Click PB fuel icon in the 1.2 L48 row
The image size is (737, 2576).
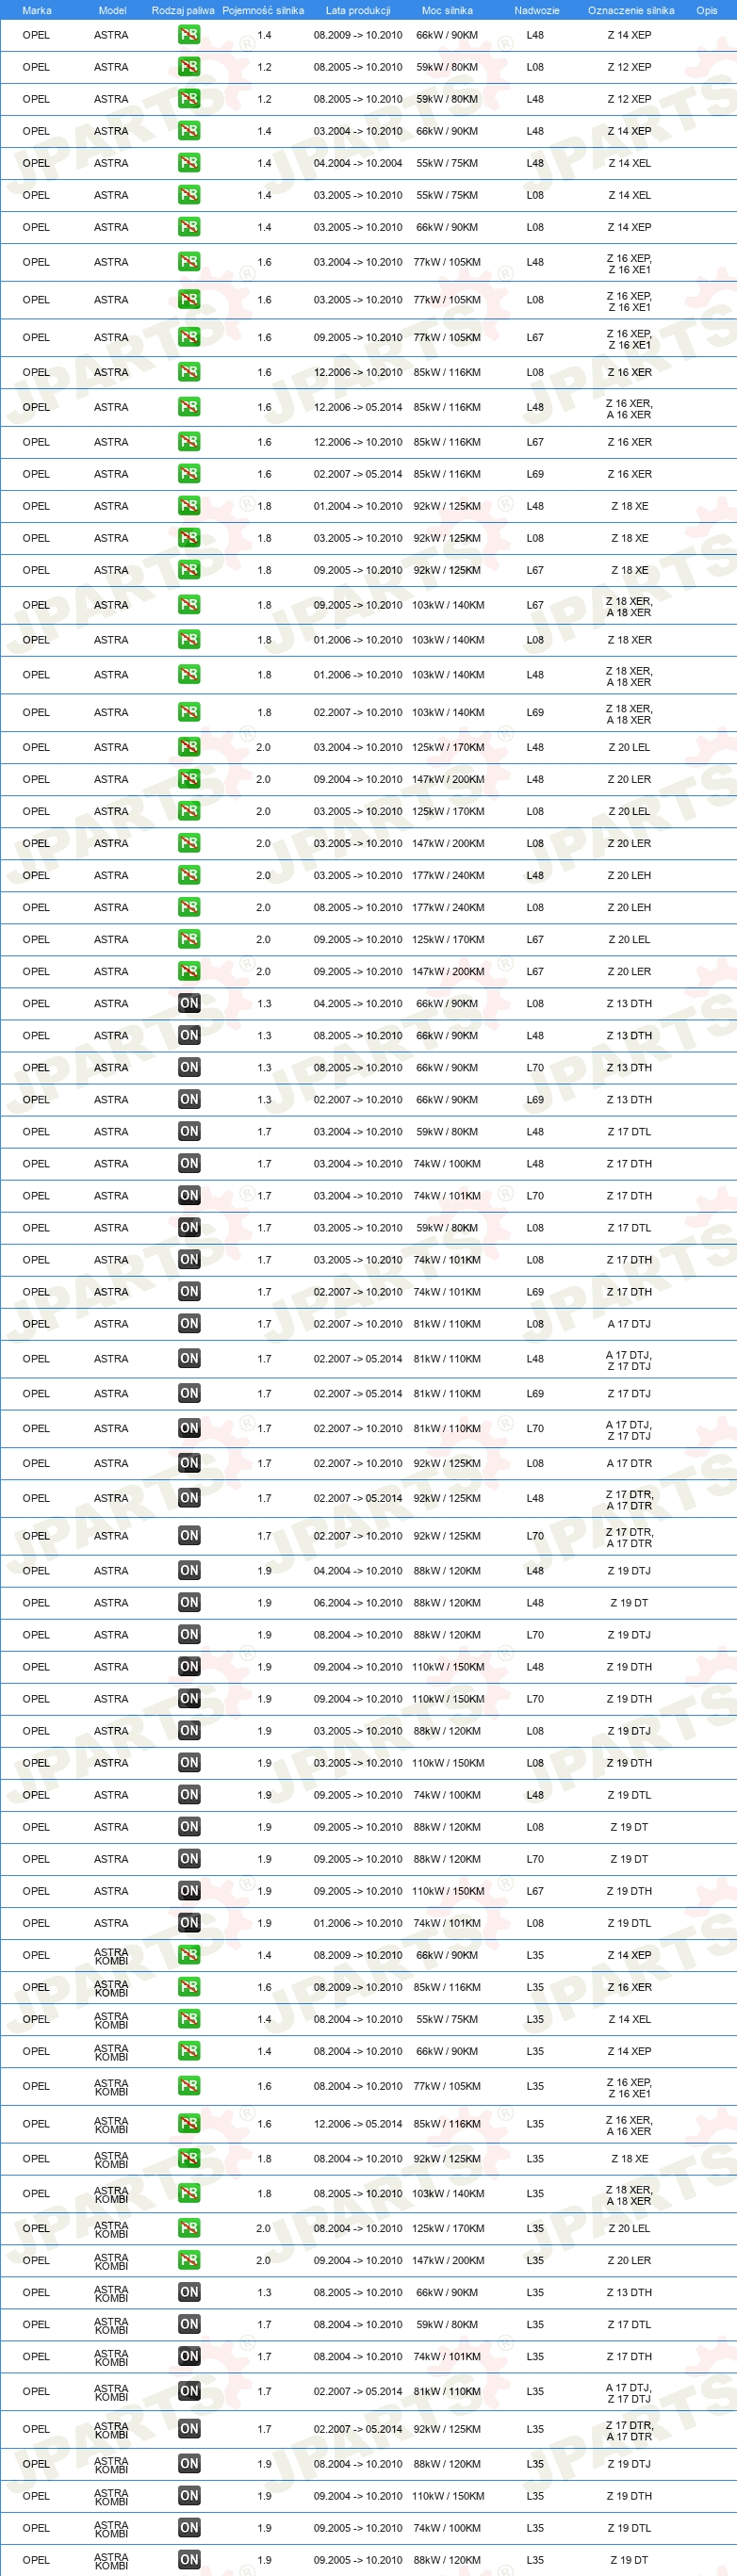[x=188, y=99]
